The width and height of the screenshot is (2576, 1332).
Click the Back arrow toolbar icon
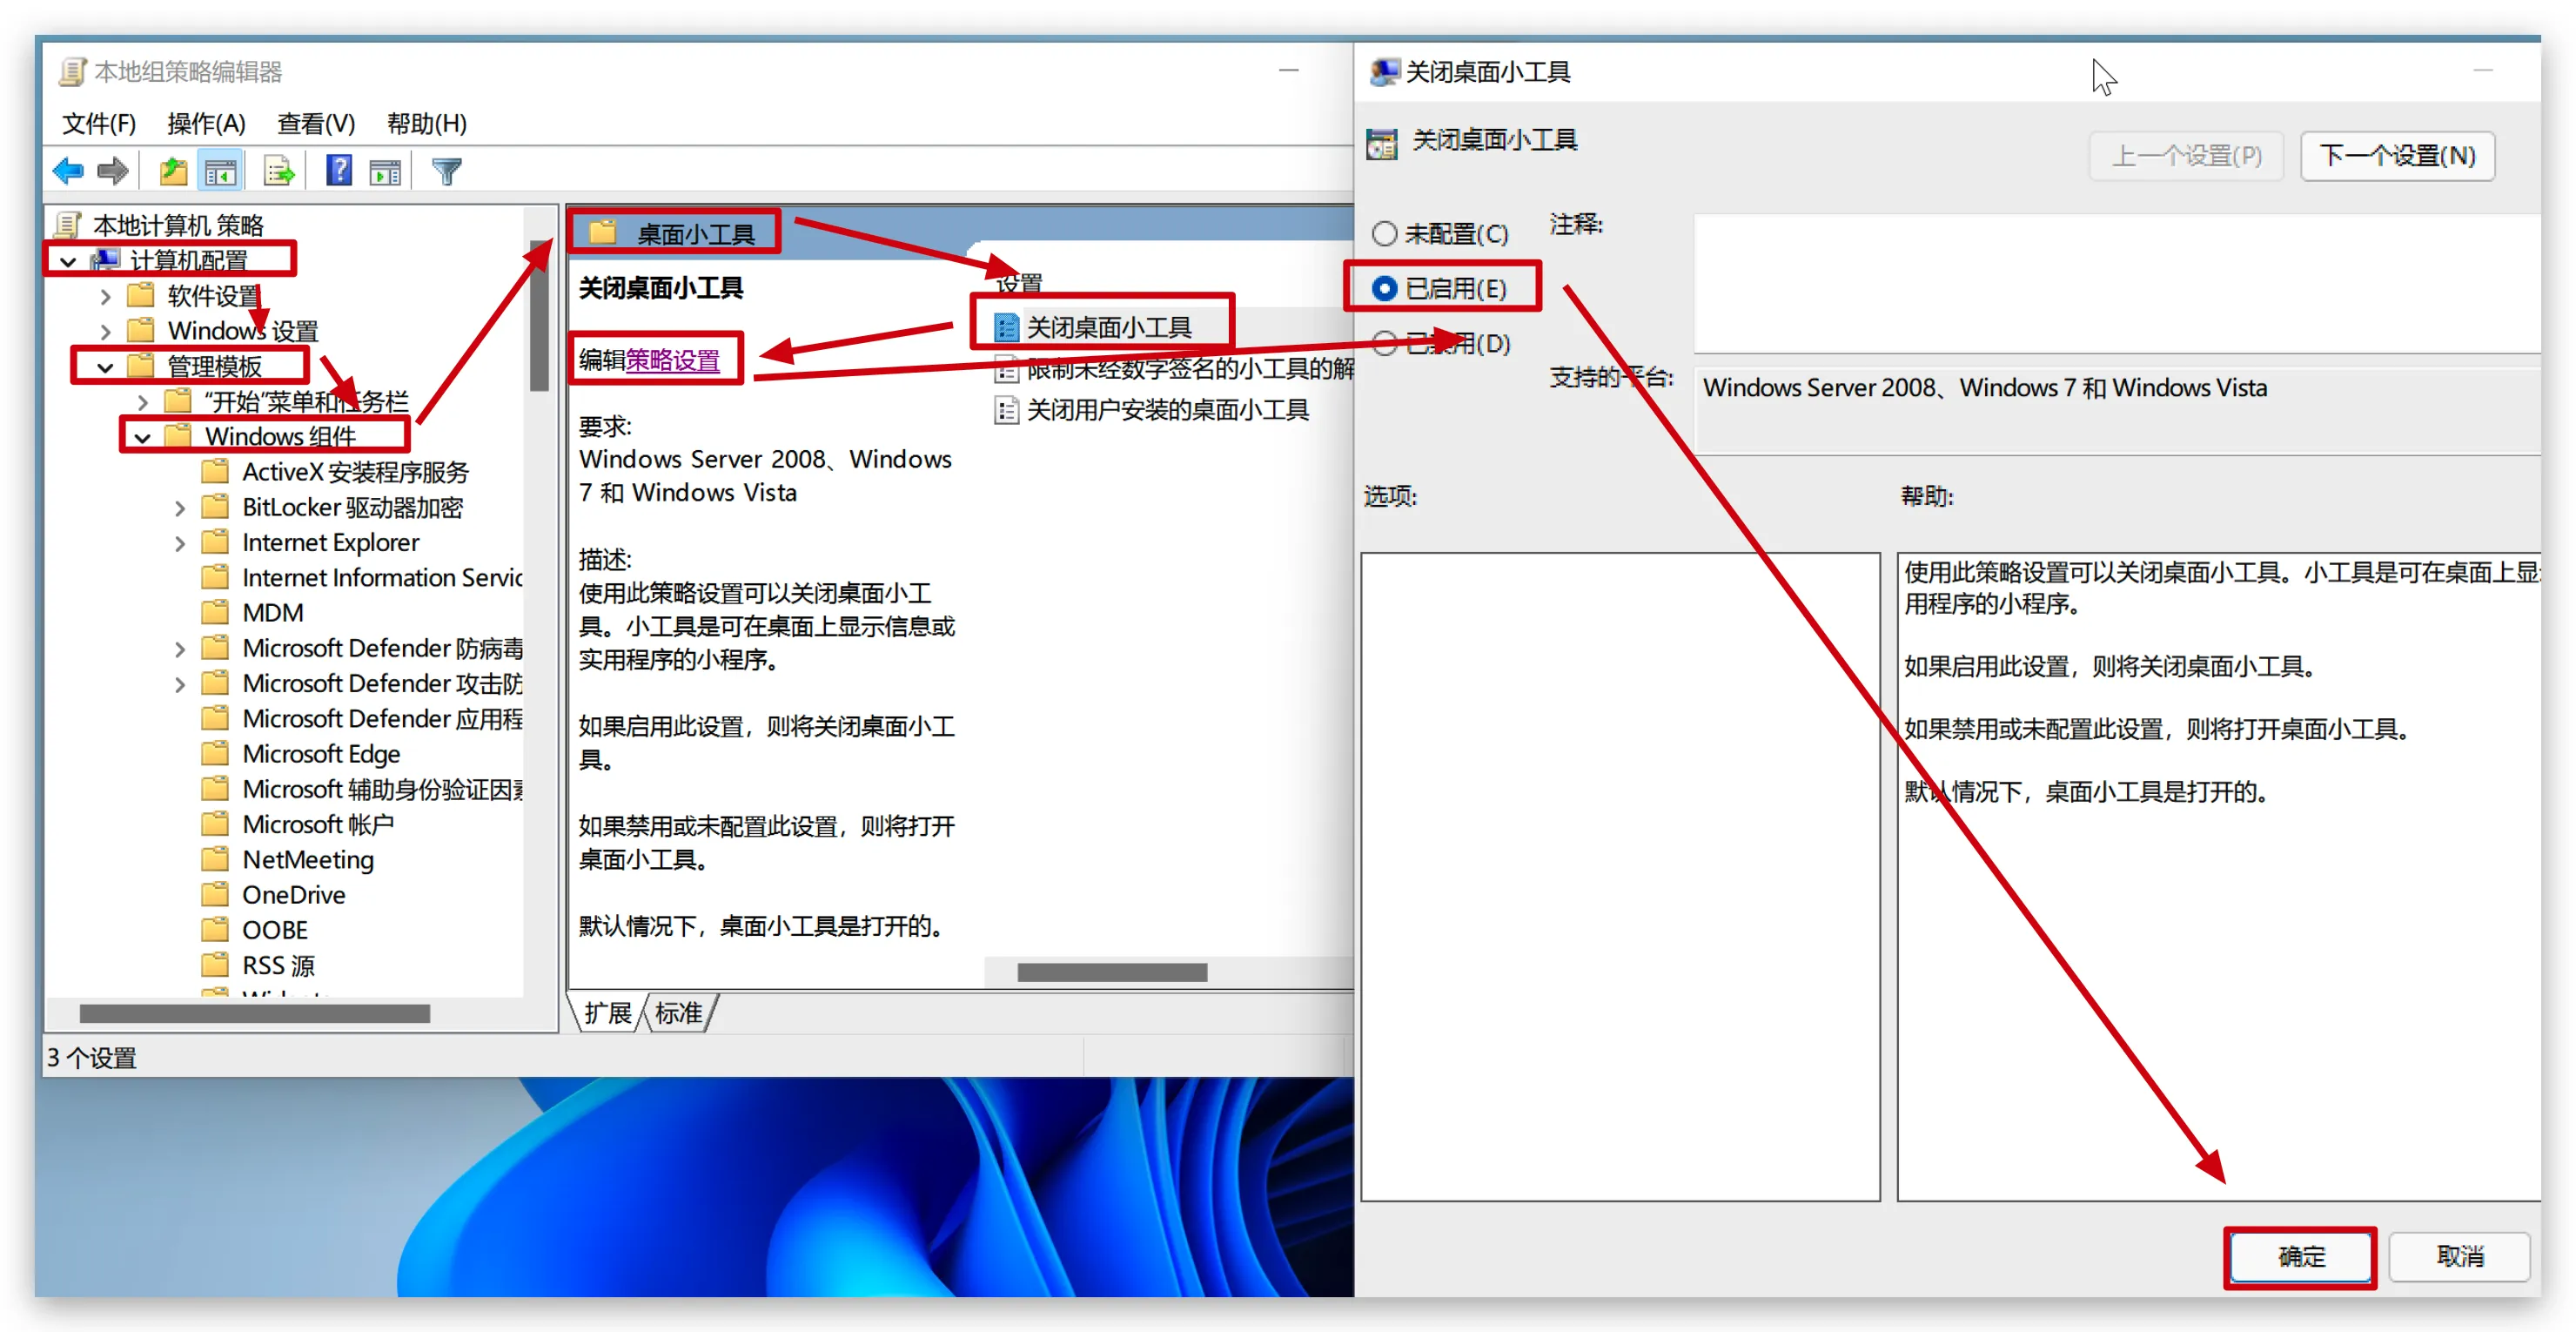(x=68, y=171)
